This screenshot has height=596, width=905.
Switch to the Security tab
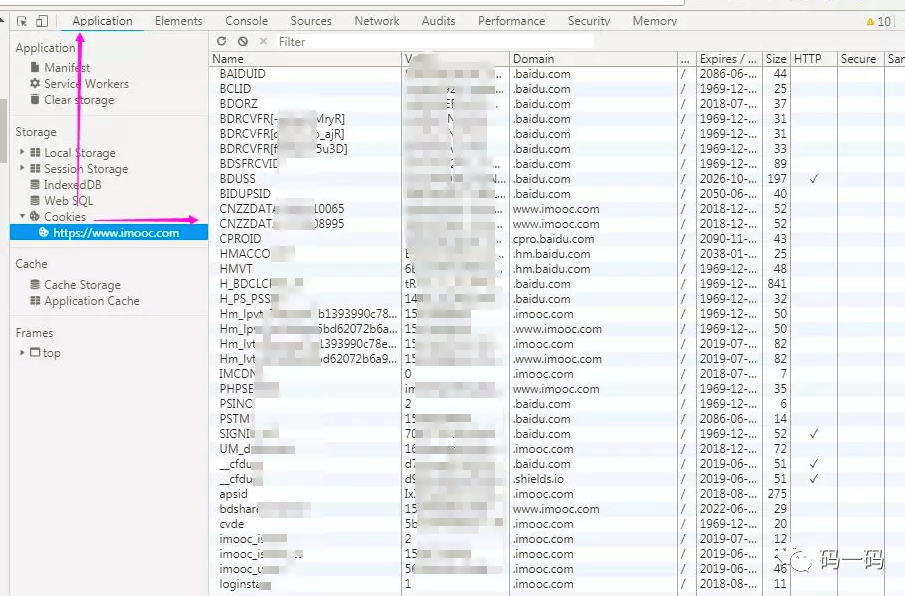coord(589,21)
